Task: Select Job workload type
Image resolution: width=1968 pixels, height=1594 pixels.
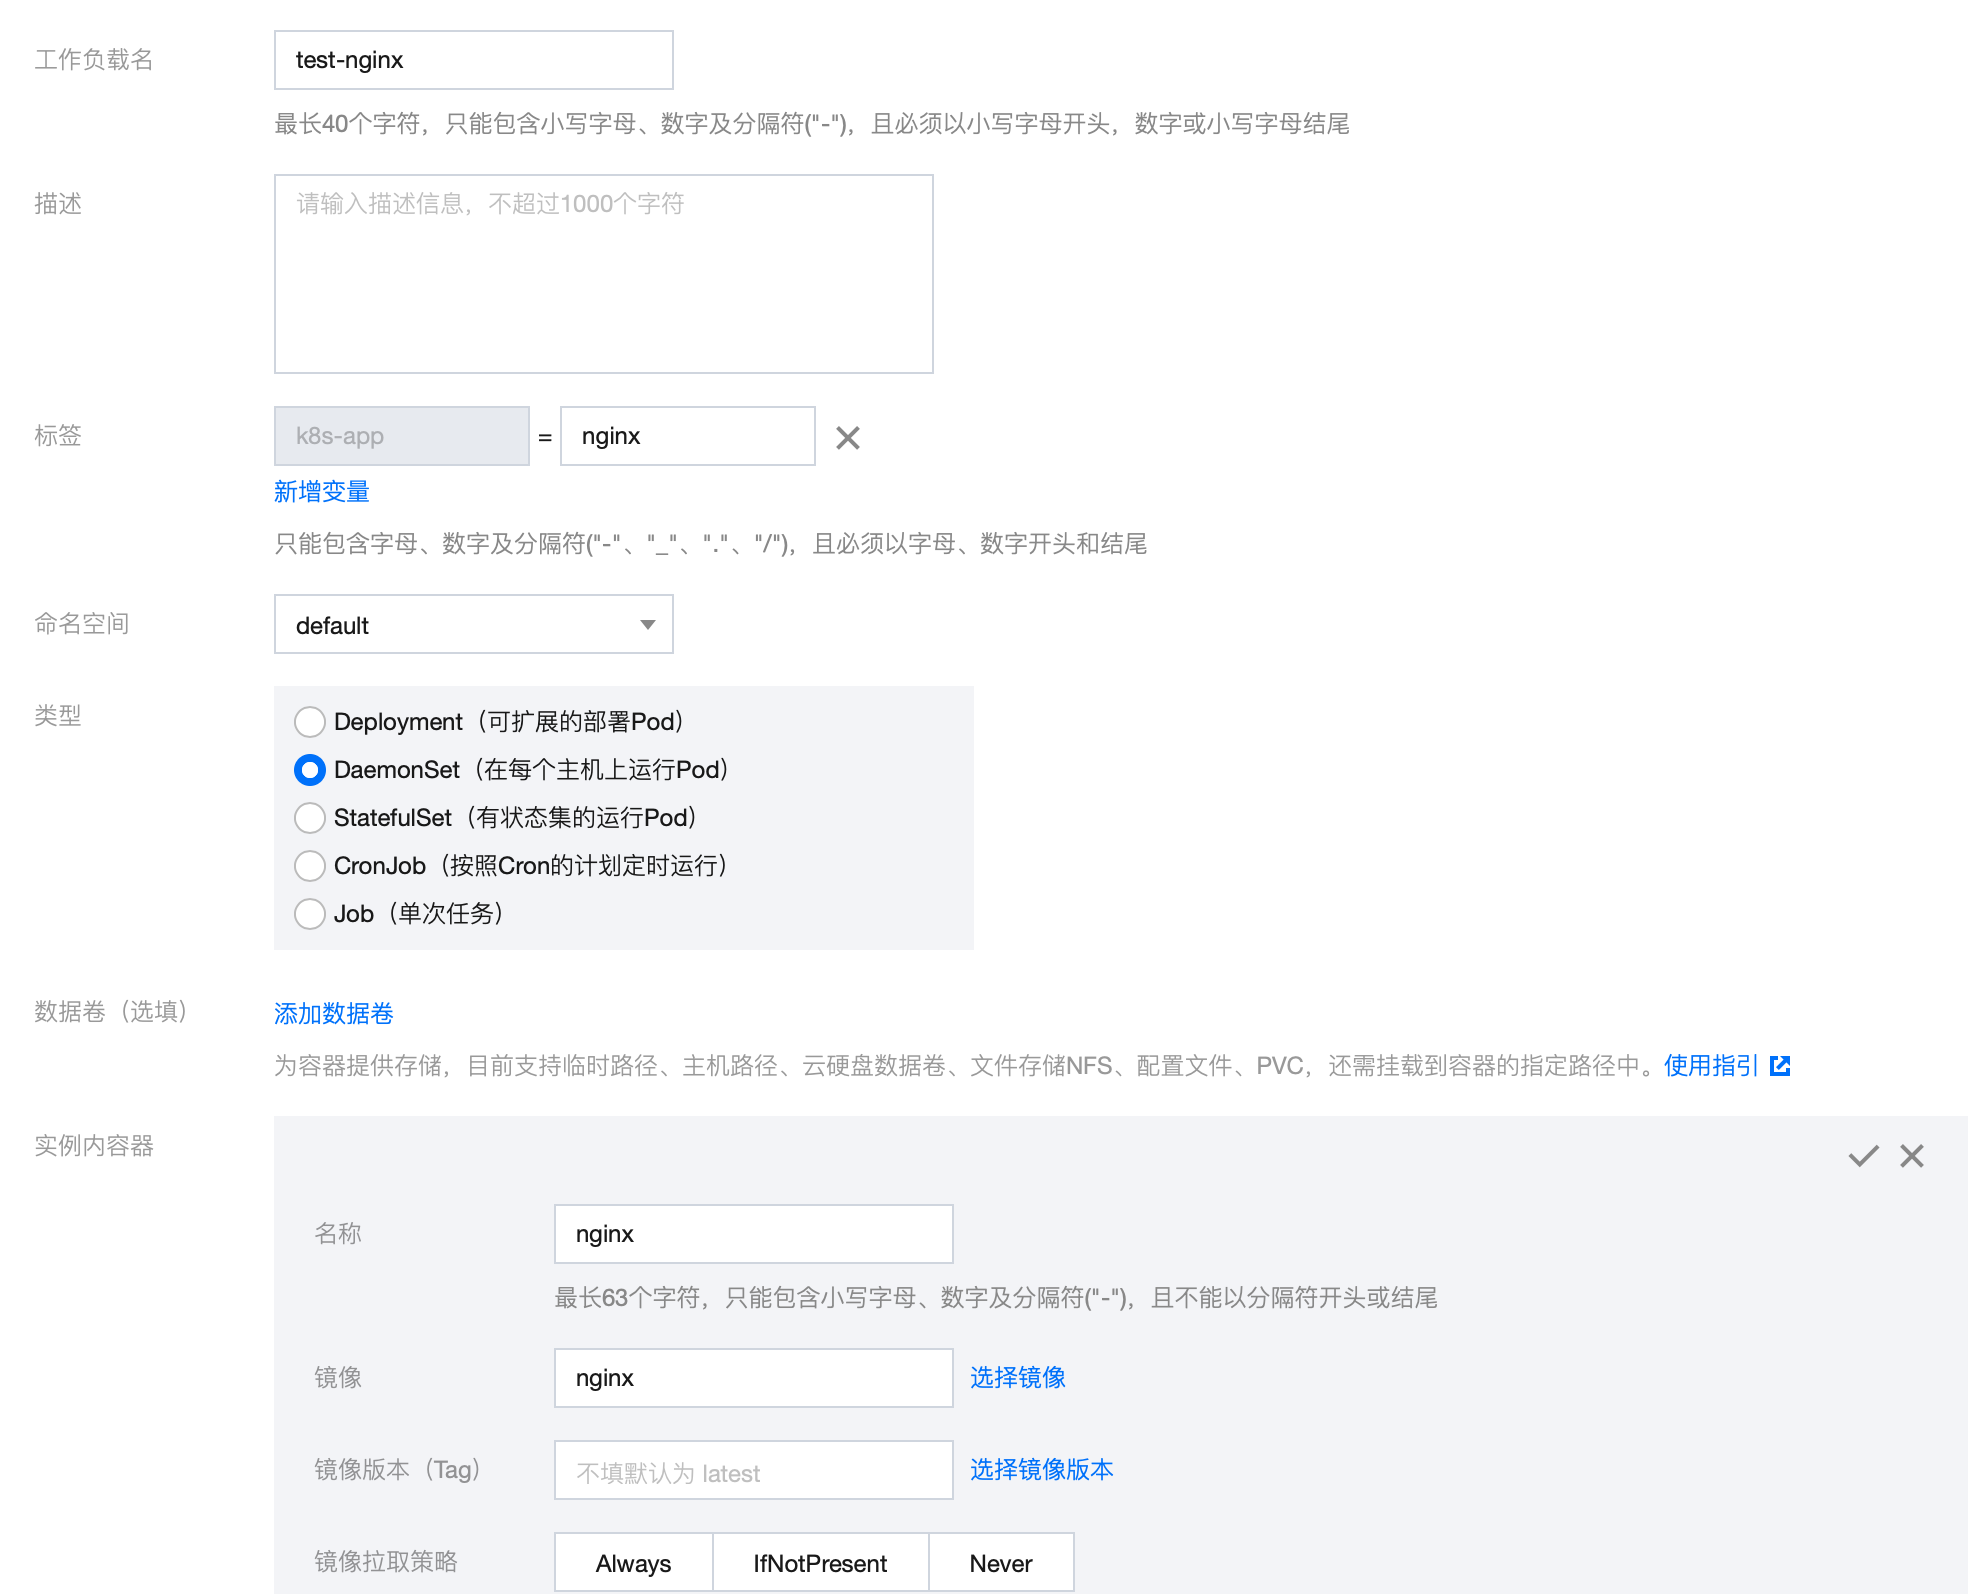Action: 310,913
